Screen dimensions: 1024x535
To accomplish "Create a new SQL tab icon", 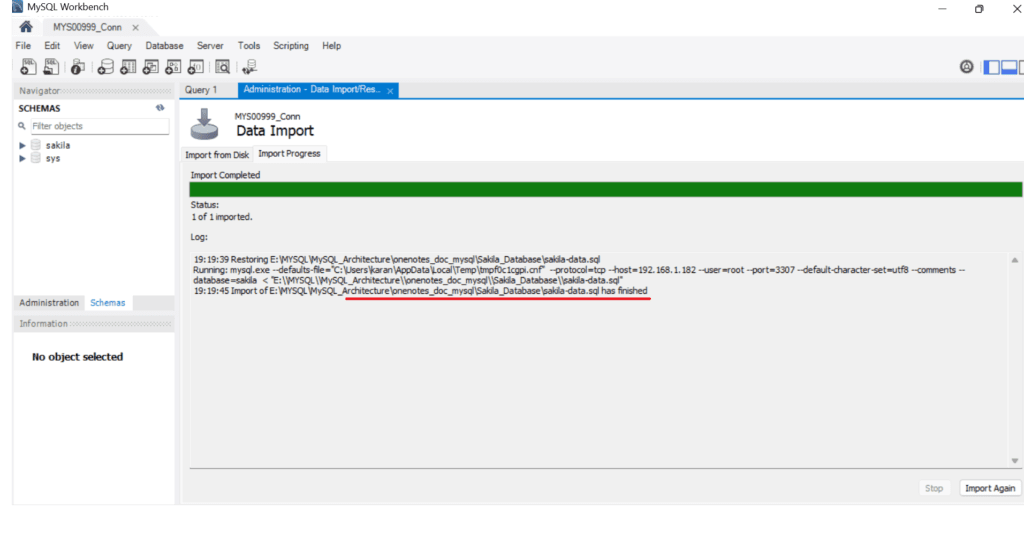I will [28, 67].
